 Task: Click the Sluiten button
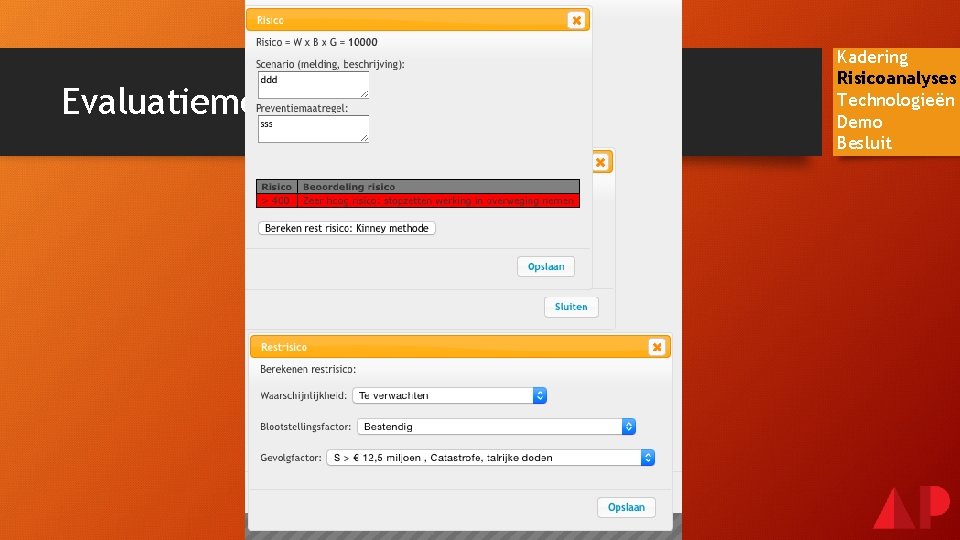tap(571, 307)
